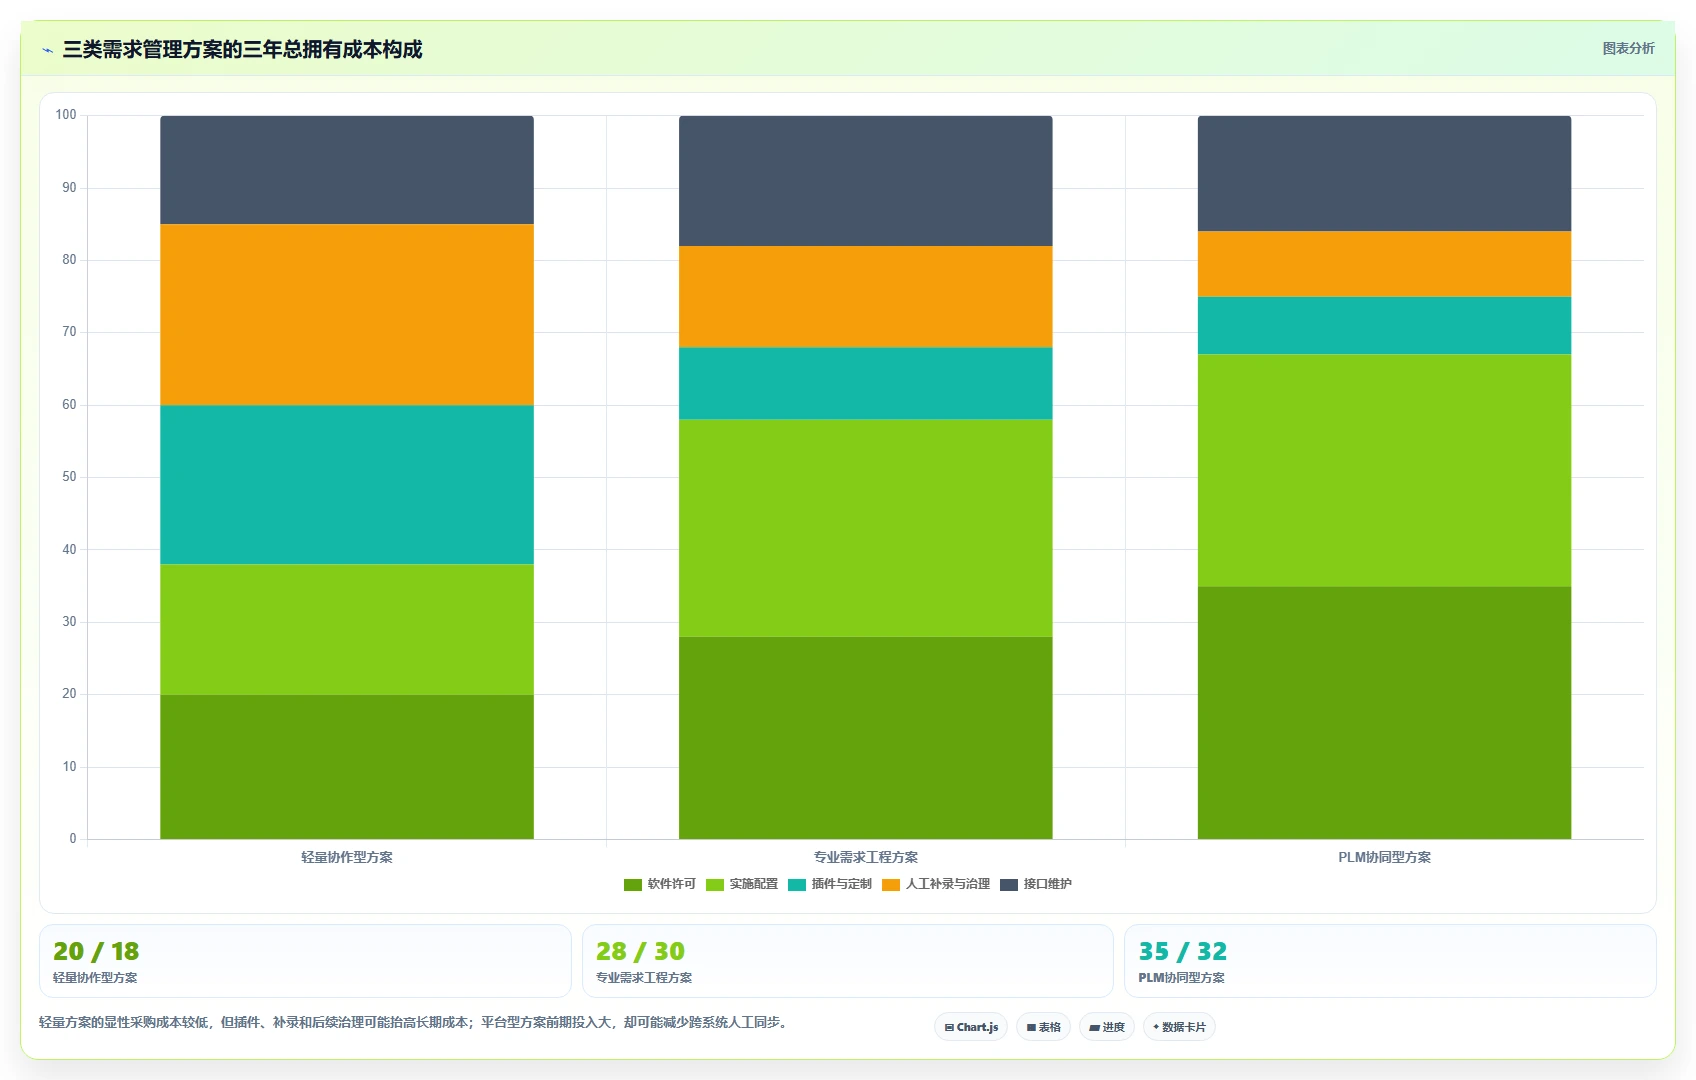
Task: Toggle the 插件与定制 legend item
Action: tap(830, 884)
